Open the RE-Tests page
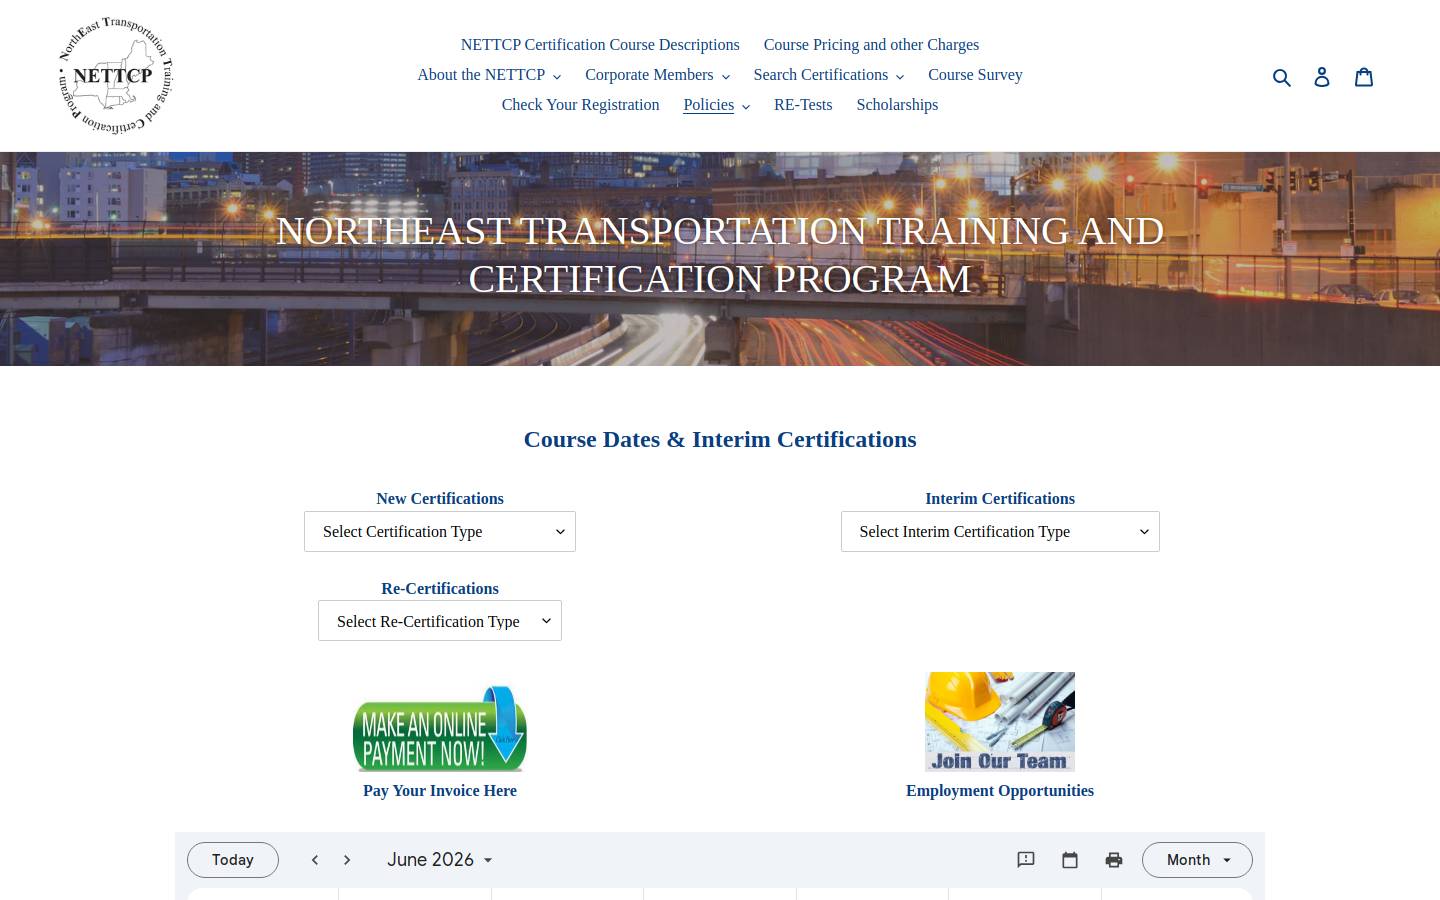This screenshot has height=900, width=1440. coord(803,105)
